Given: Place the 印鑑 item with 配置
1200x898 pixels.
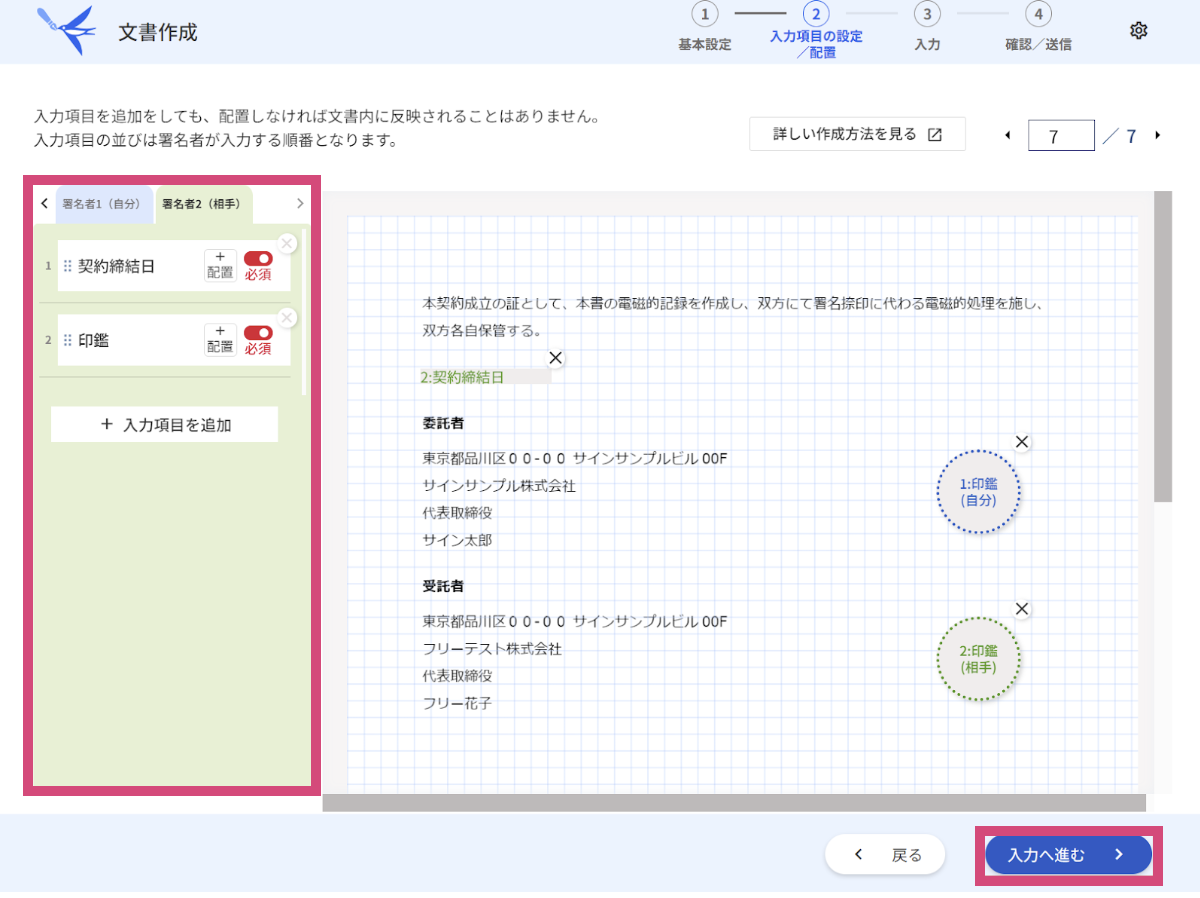Looking at the screenshot, I should [220, 340].
